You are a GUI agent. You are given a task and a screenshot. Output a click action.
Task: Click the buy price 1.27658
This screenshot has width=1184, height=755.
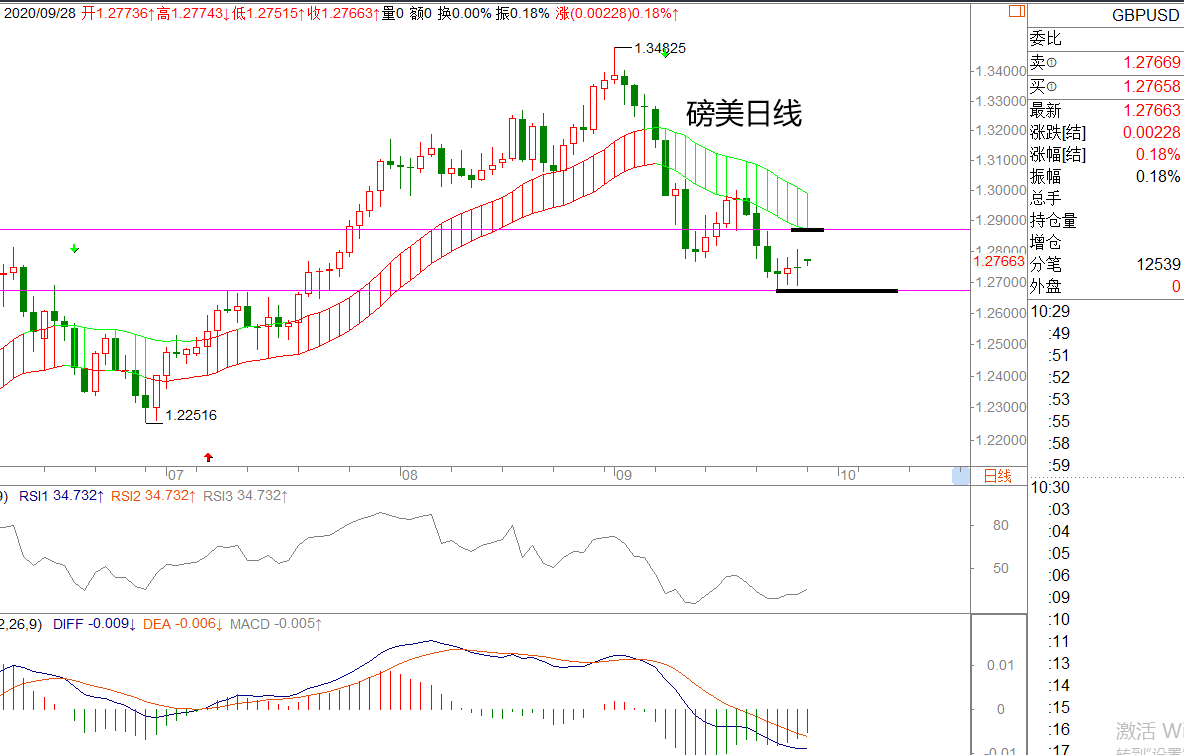[x=1152, y=86]
